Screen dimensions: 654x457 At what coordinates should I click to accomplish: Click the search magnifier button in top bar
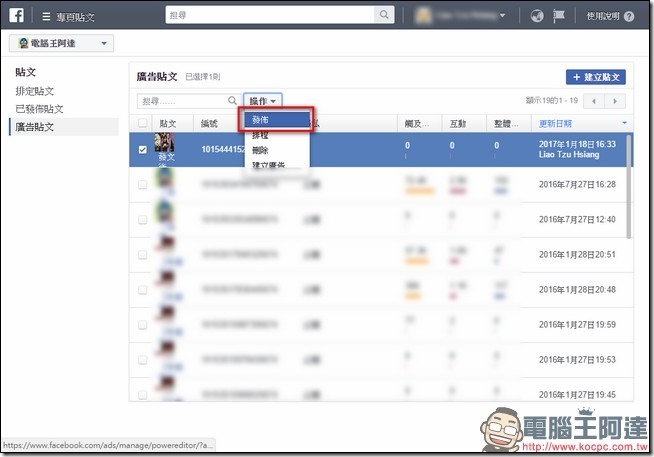pyautogui.click(x=384, y=15)
